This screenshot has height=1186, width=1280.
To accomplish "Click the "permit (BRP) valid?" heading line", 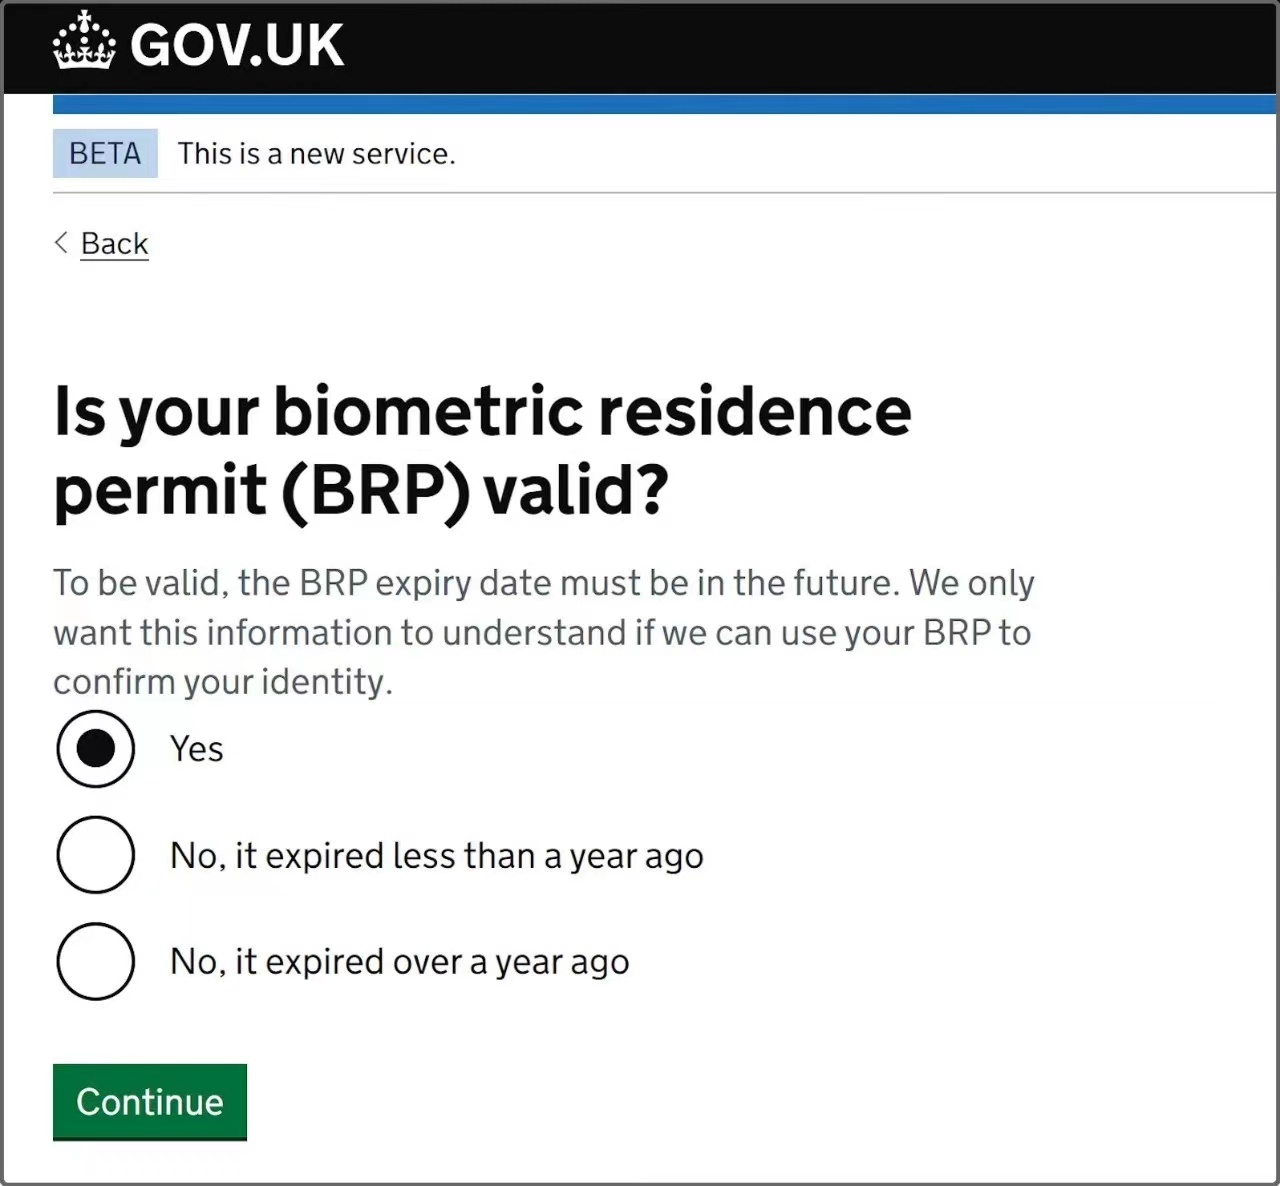I will (360, 490).
